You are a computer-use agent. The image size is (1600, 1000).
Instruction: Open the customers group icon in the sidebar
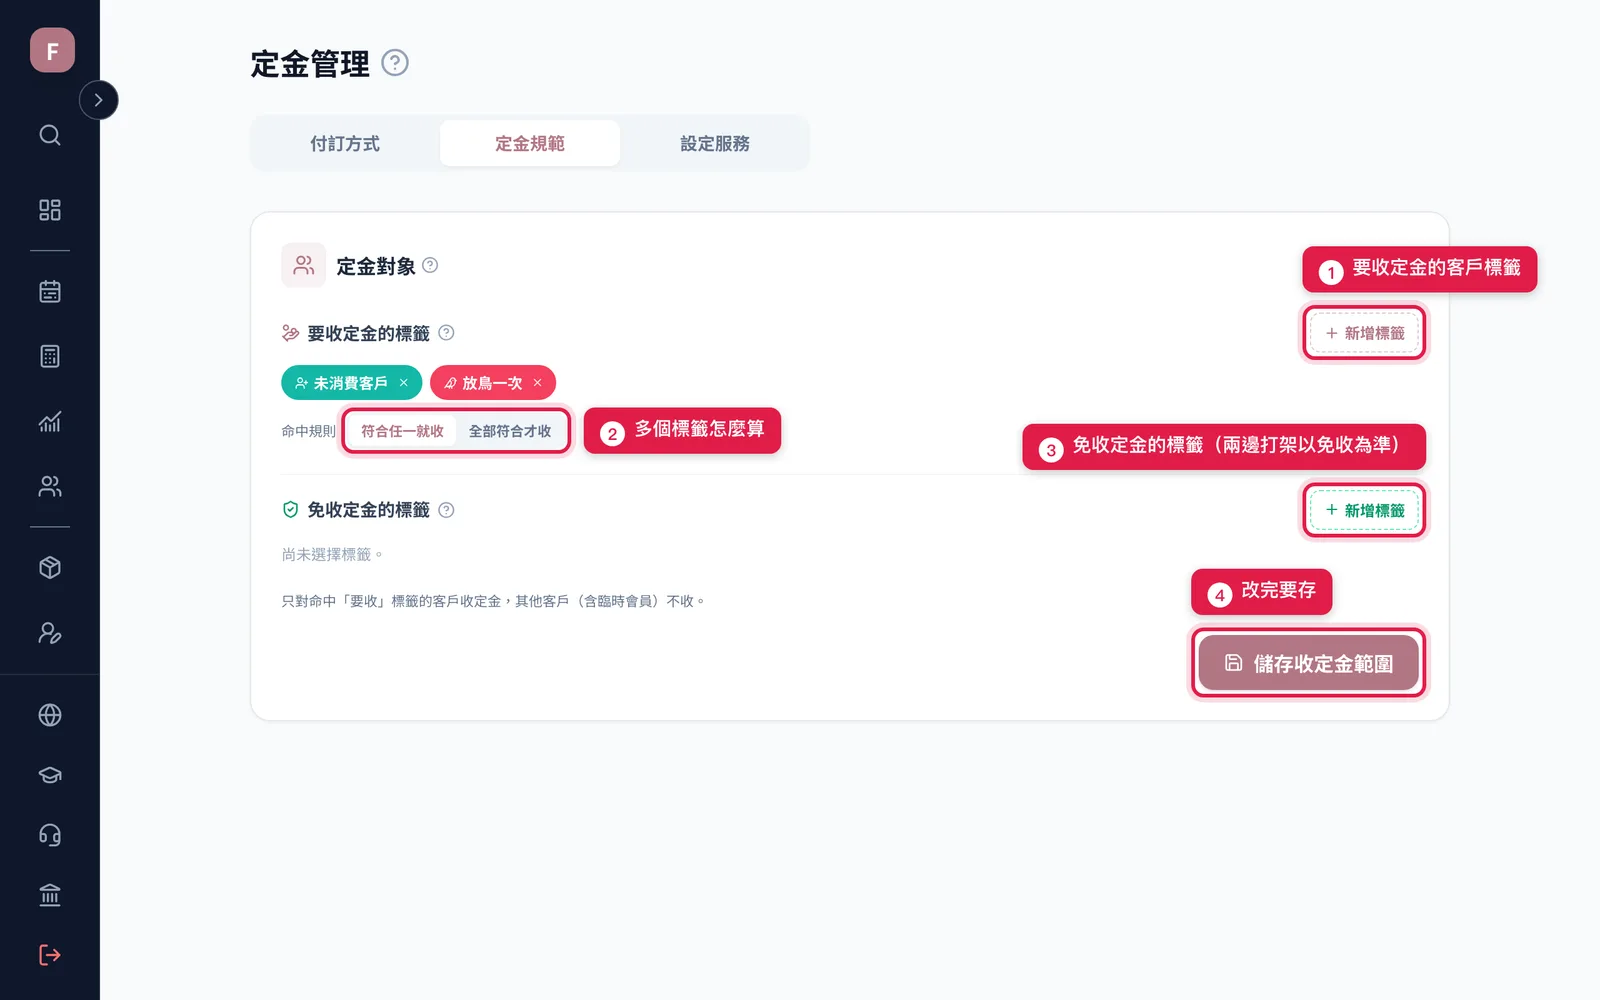pyautogui.click(x=50, y=486)
